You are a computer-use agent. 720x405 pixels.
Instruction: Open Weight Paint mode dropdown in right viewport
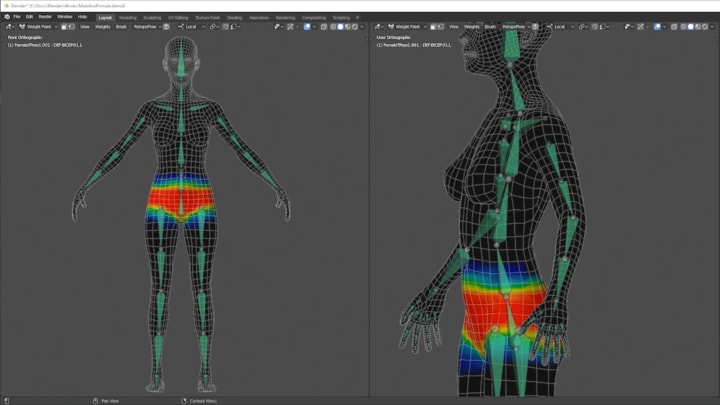(x=407, y=27)
